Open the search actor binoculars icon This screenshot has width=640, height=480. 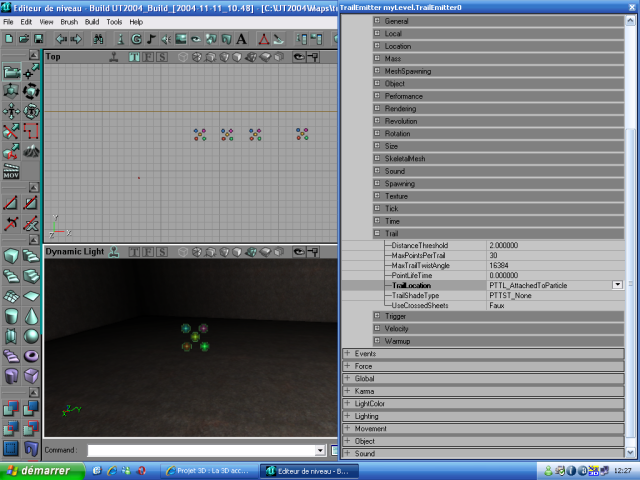[x=98, y=39]
